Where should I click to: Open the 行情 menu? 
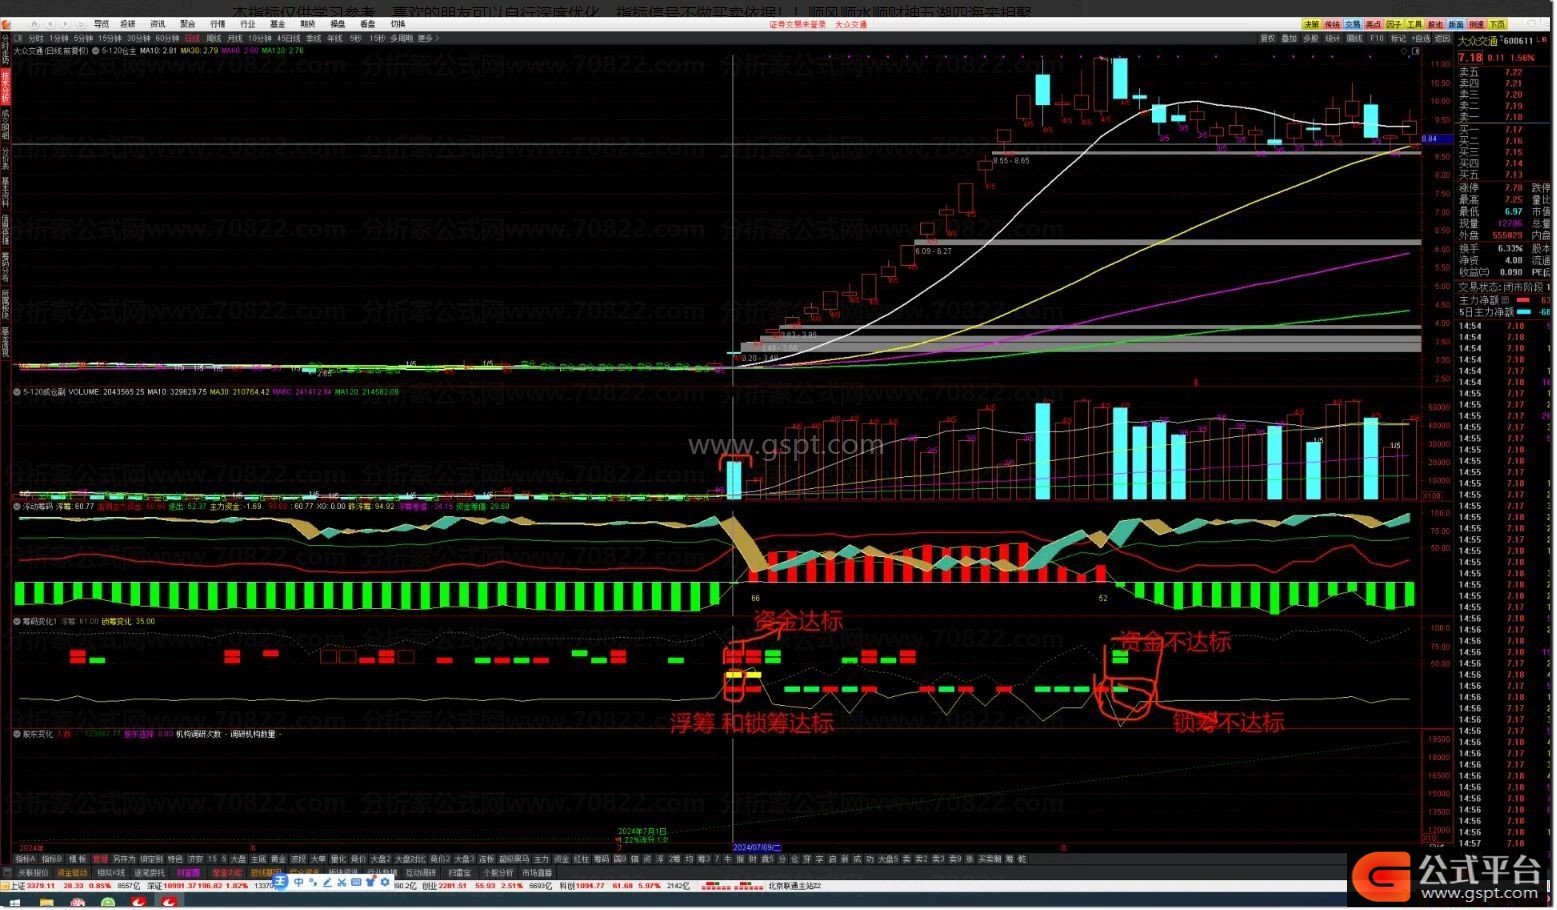[217, 24]
